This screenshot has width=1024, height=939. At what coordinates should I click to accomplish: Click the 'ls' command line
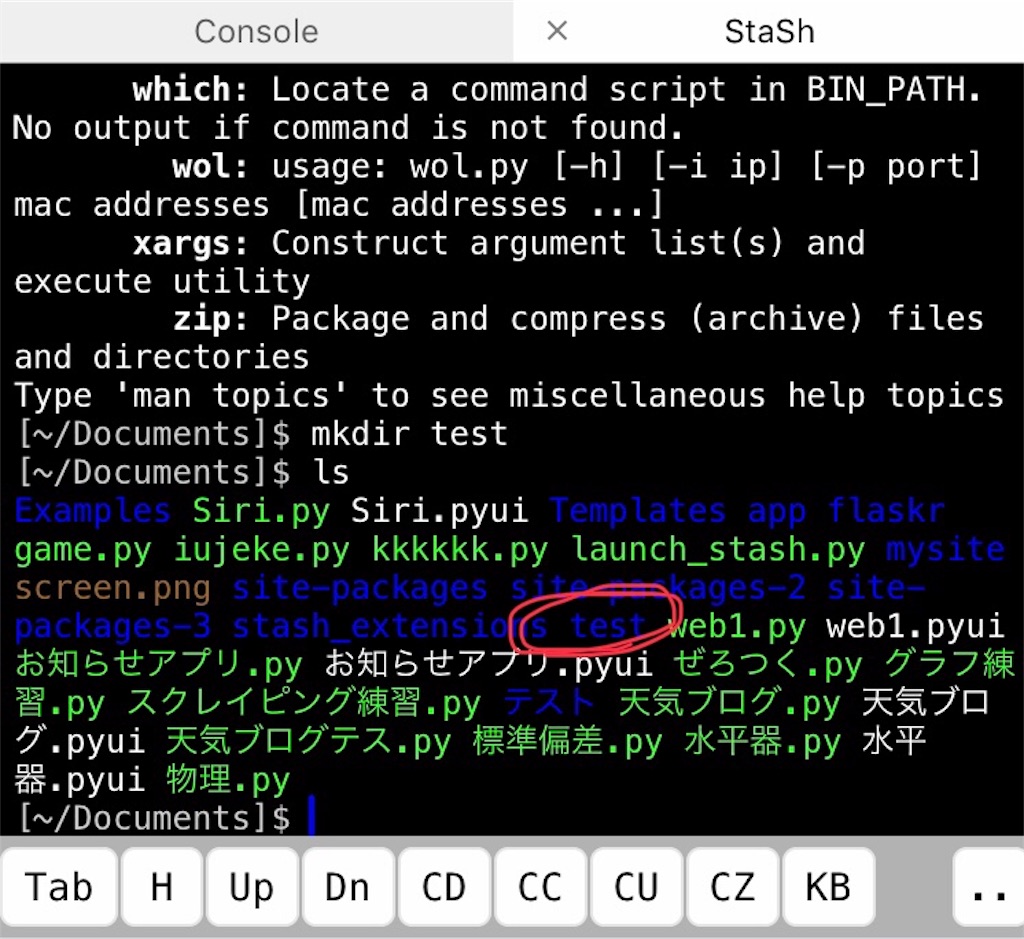[x=183, y=472]
